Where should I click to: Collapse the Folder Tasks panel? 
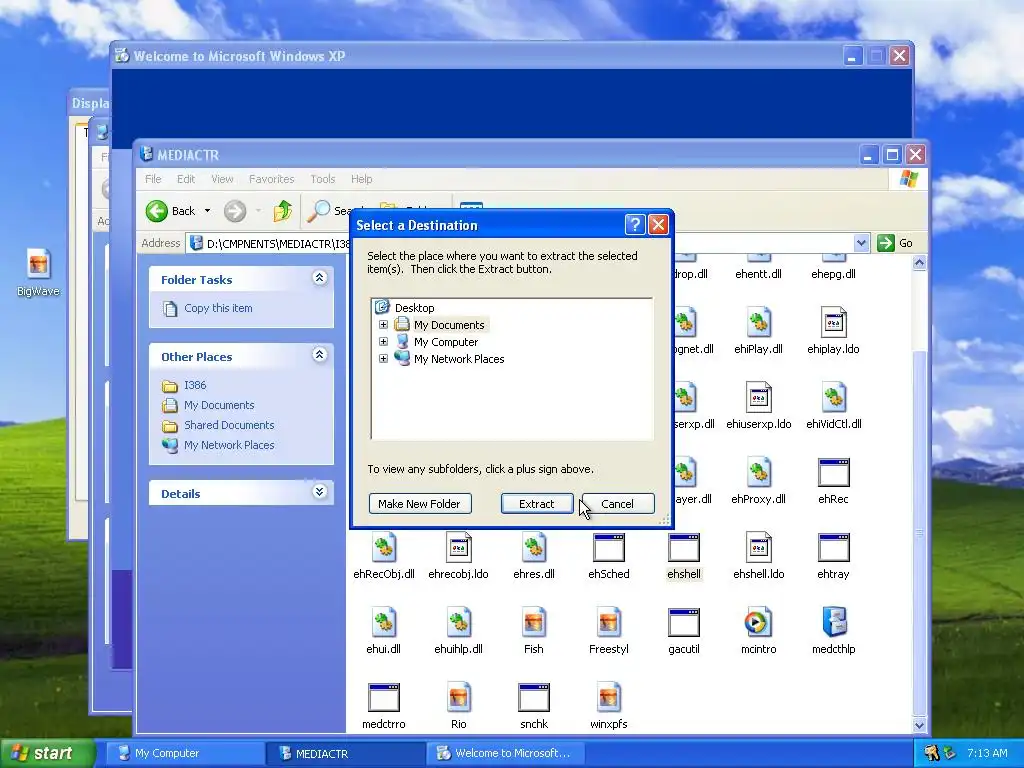[319, 278]
